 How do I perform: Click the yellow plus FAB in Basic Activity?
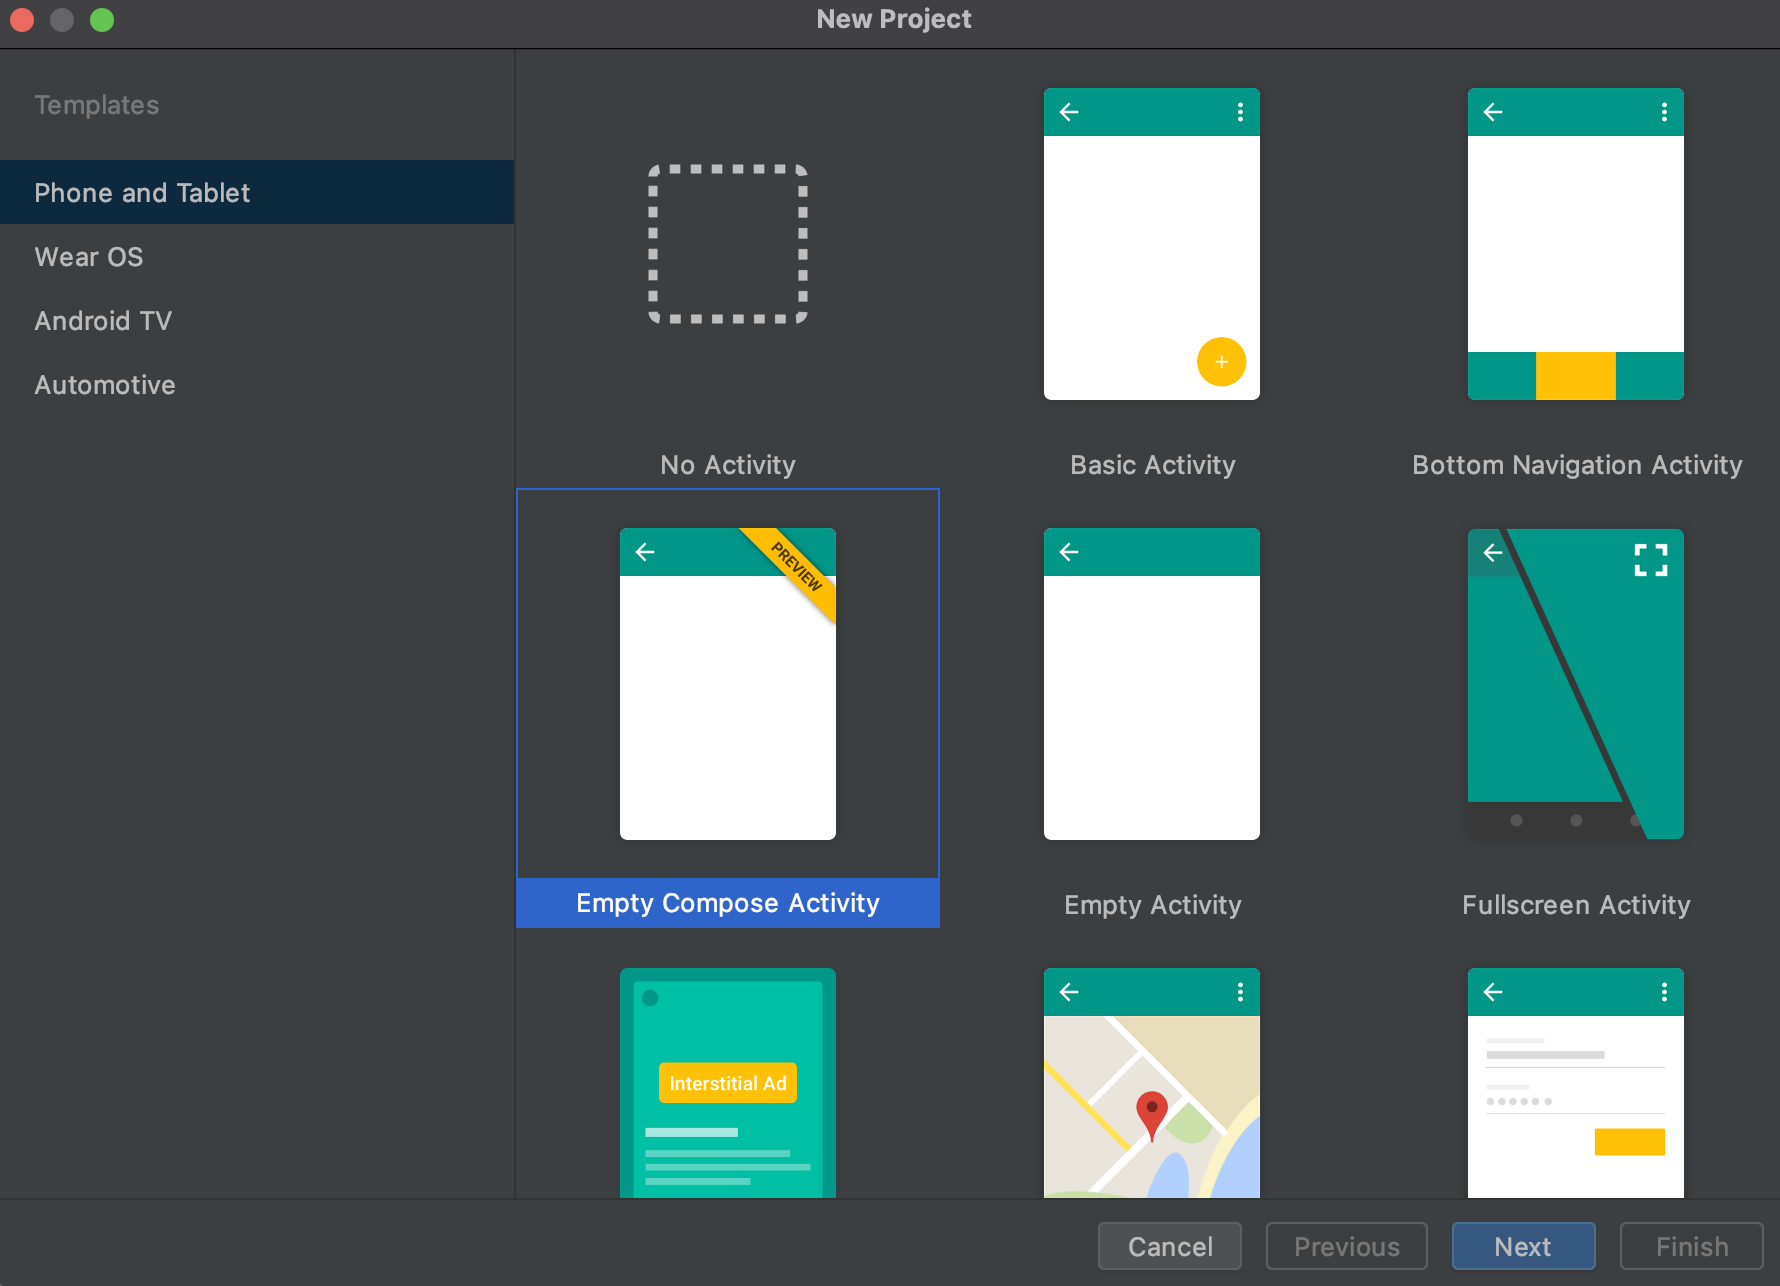(1221, 362)
